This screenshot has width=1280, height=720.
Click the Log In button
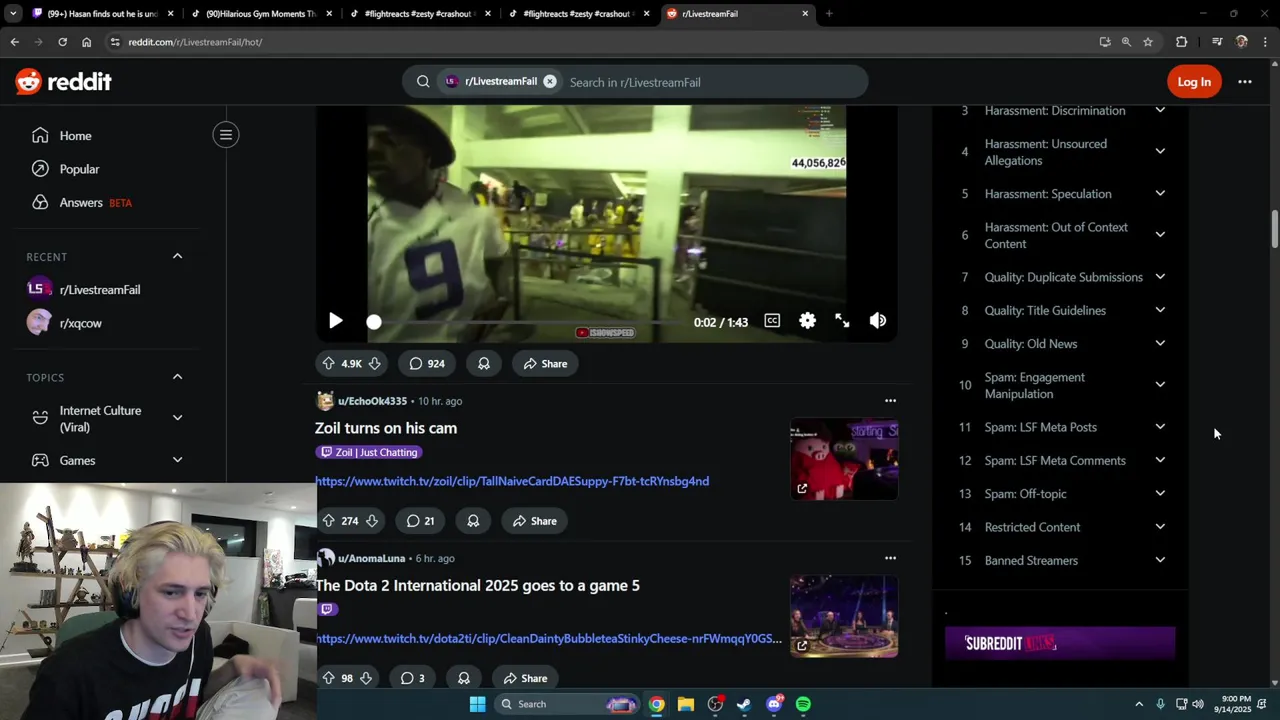[1194, 82]
